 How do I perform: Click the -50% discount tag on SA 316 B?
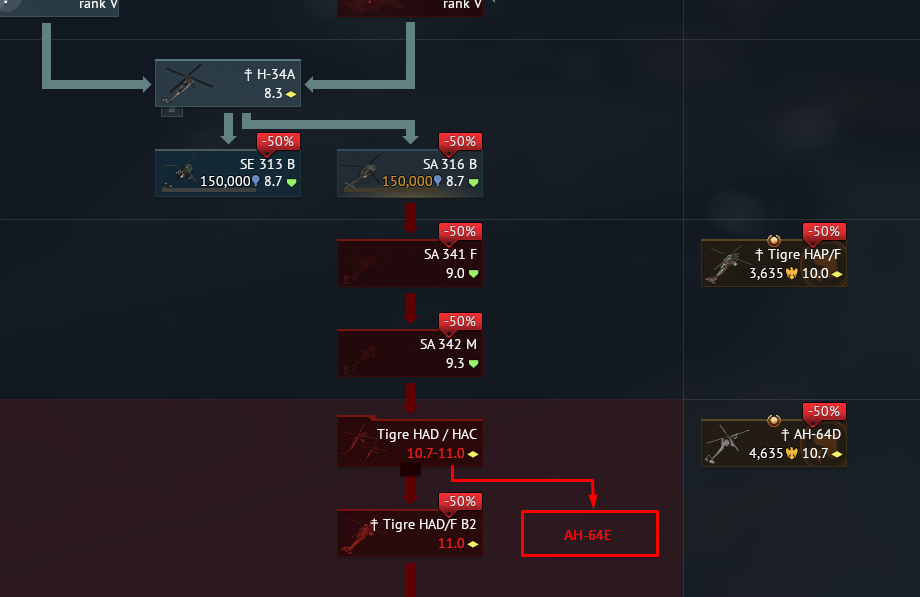[461, 142]
